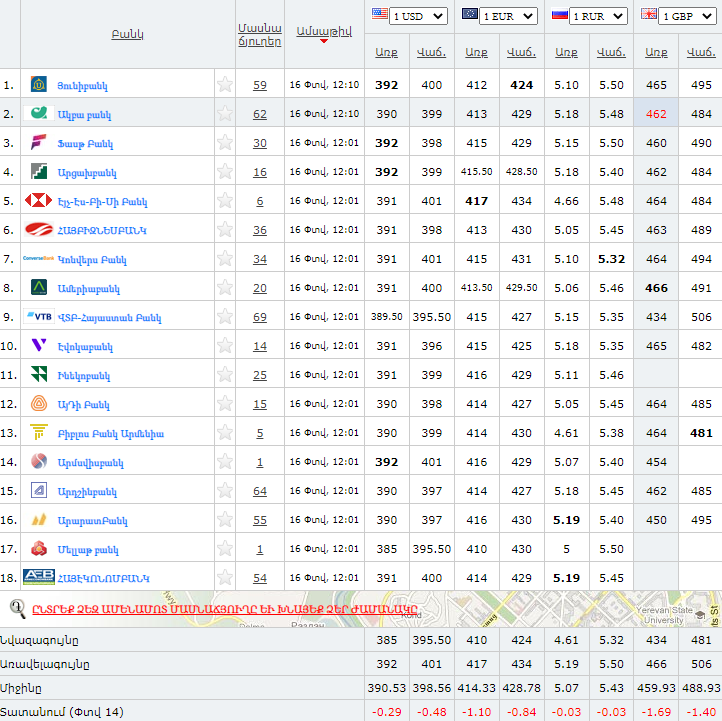Click the 389.50 USD value in row 9
The width and height of the screenshot is (722, 721).
[387, 317]
